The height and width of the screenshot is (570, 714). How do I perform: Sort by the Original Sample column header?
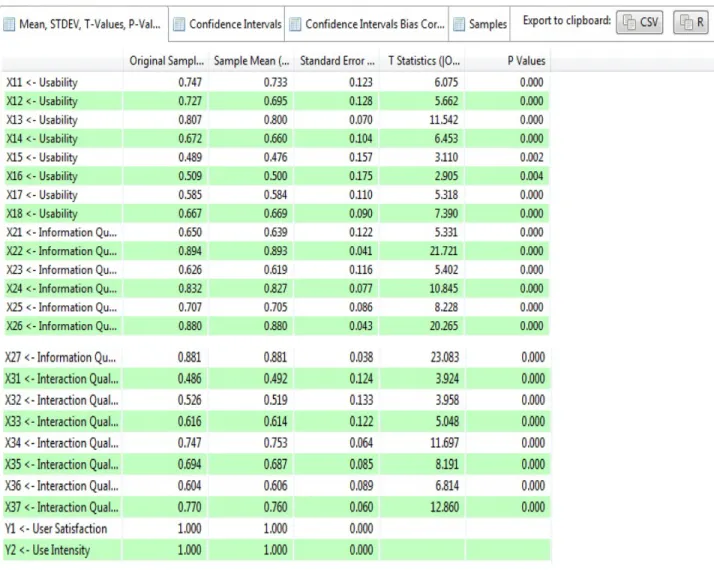pos(166,61)
